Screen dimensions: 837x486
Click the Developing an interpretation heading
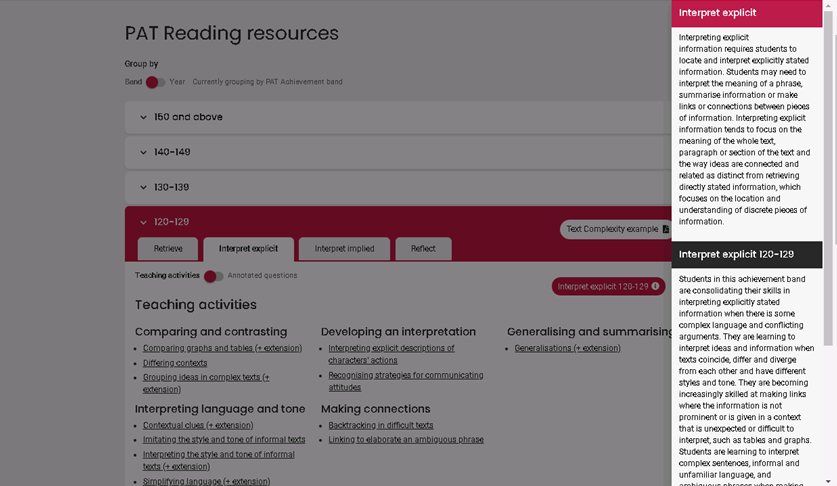398,332
